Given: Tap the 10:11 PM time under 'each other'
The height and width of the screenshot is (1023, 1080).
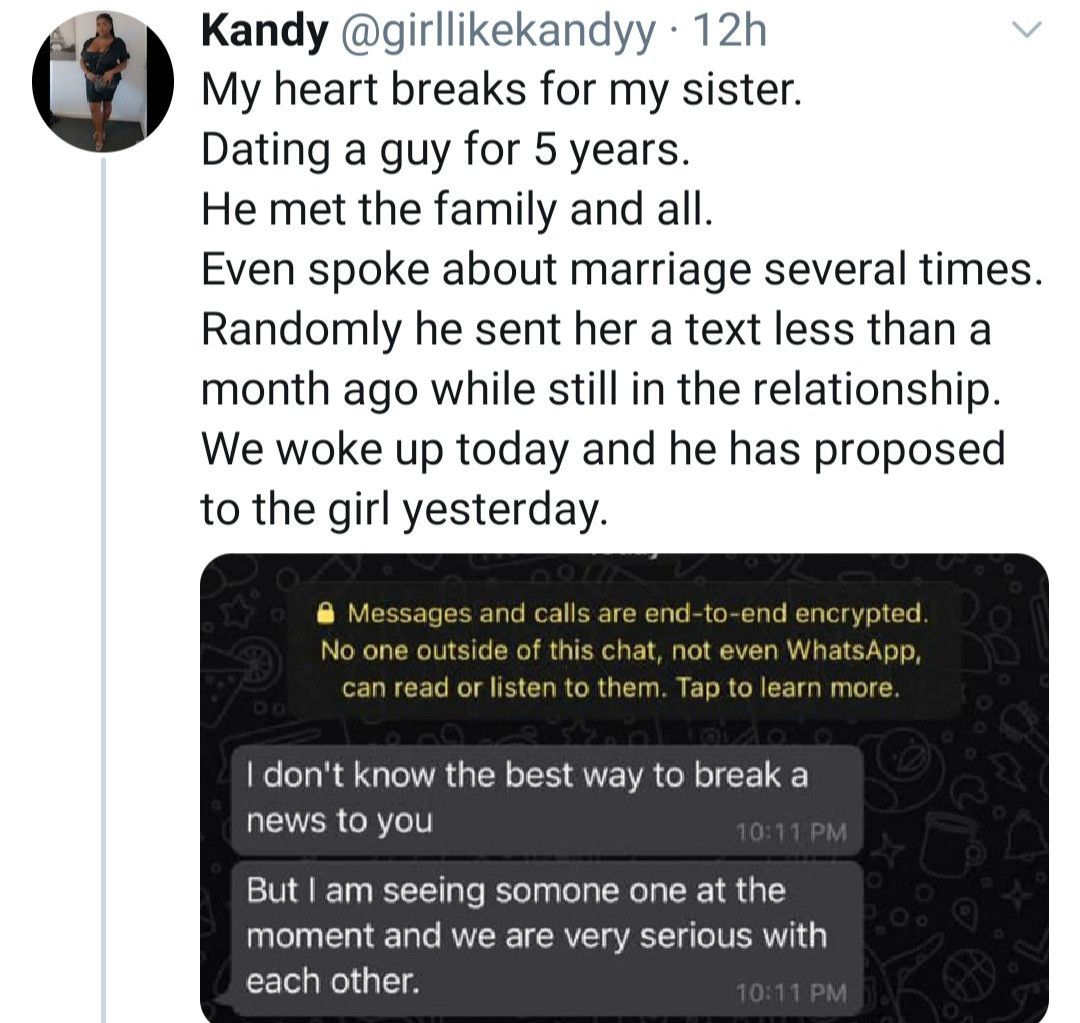Looking at the screenshot, I should tap(790, 993).
